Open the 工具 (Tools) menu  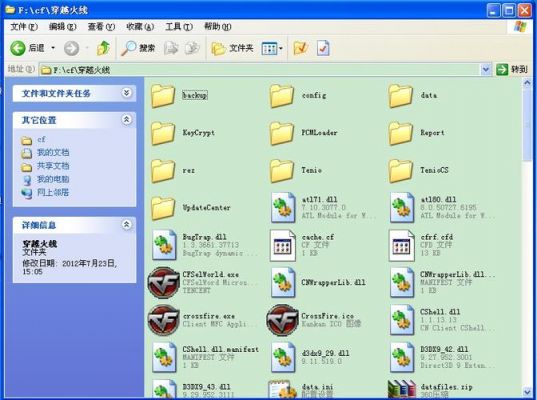point(179,26)
